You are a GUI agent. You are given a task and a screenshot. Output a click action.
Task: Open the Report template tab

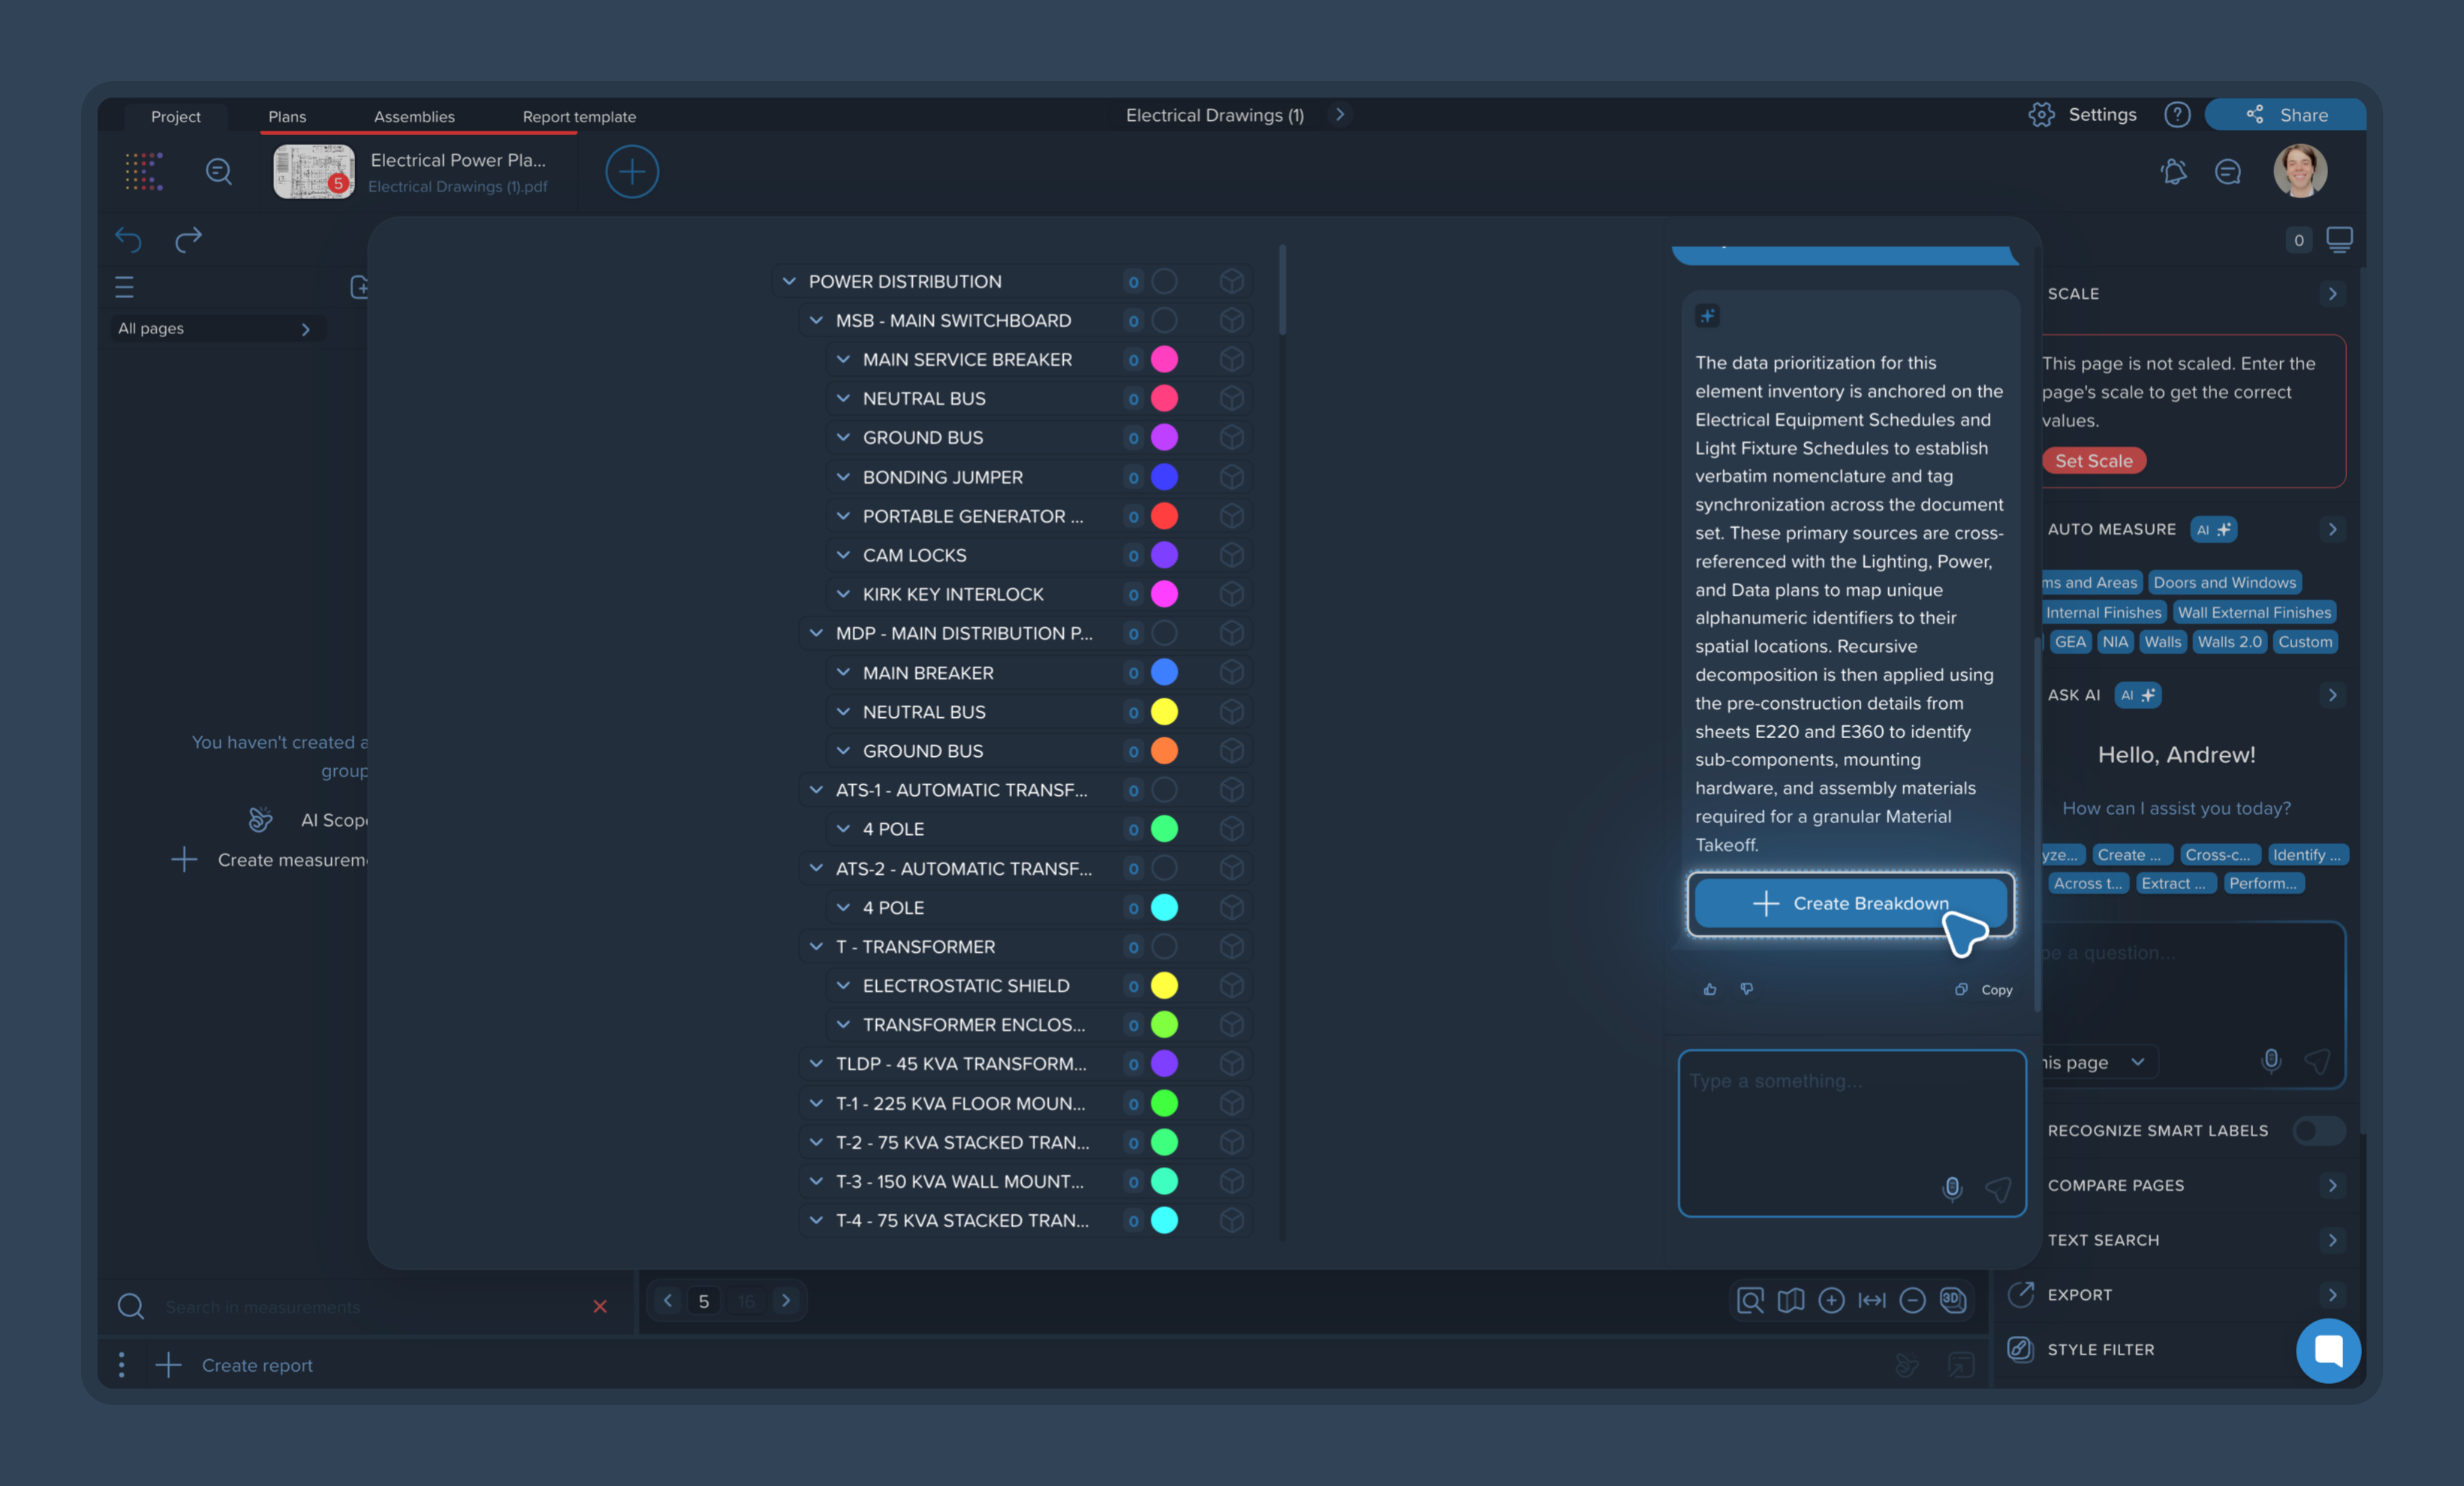[579, 117]
